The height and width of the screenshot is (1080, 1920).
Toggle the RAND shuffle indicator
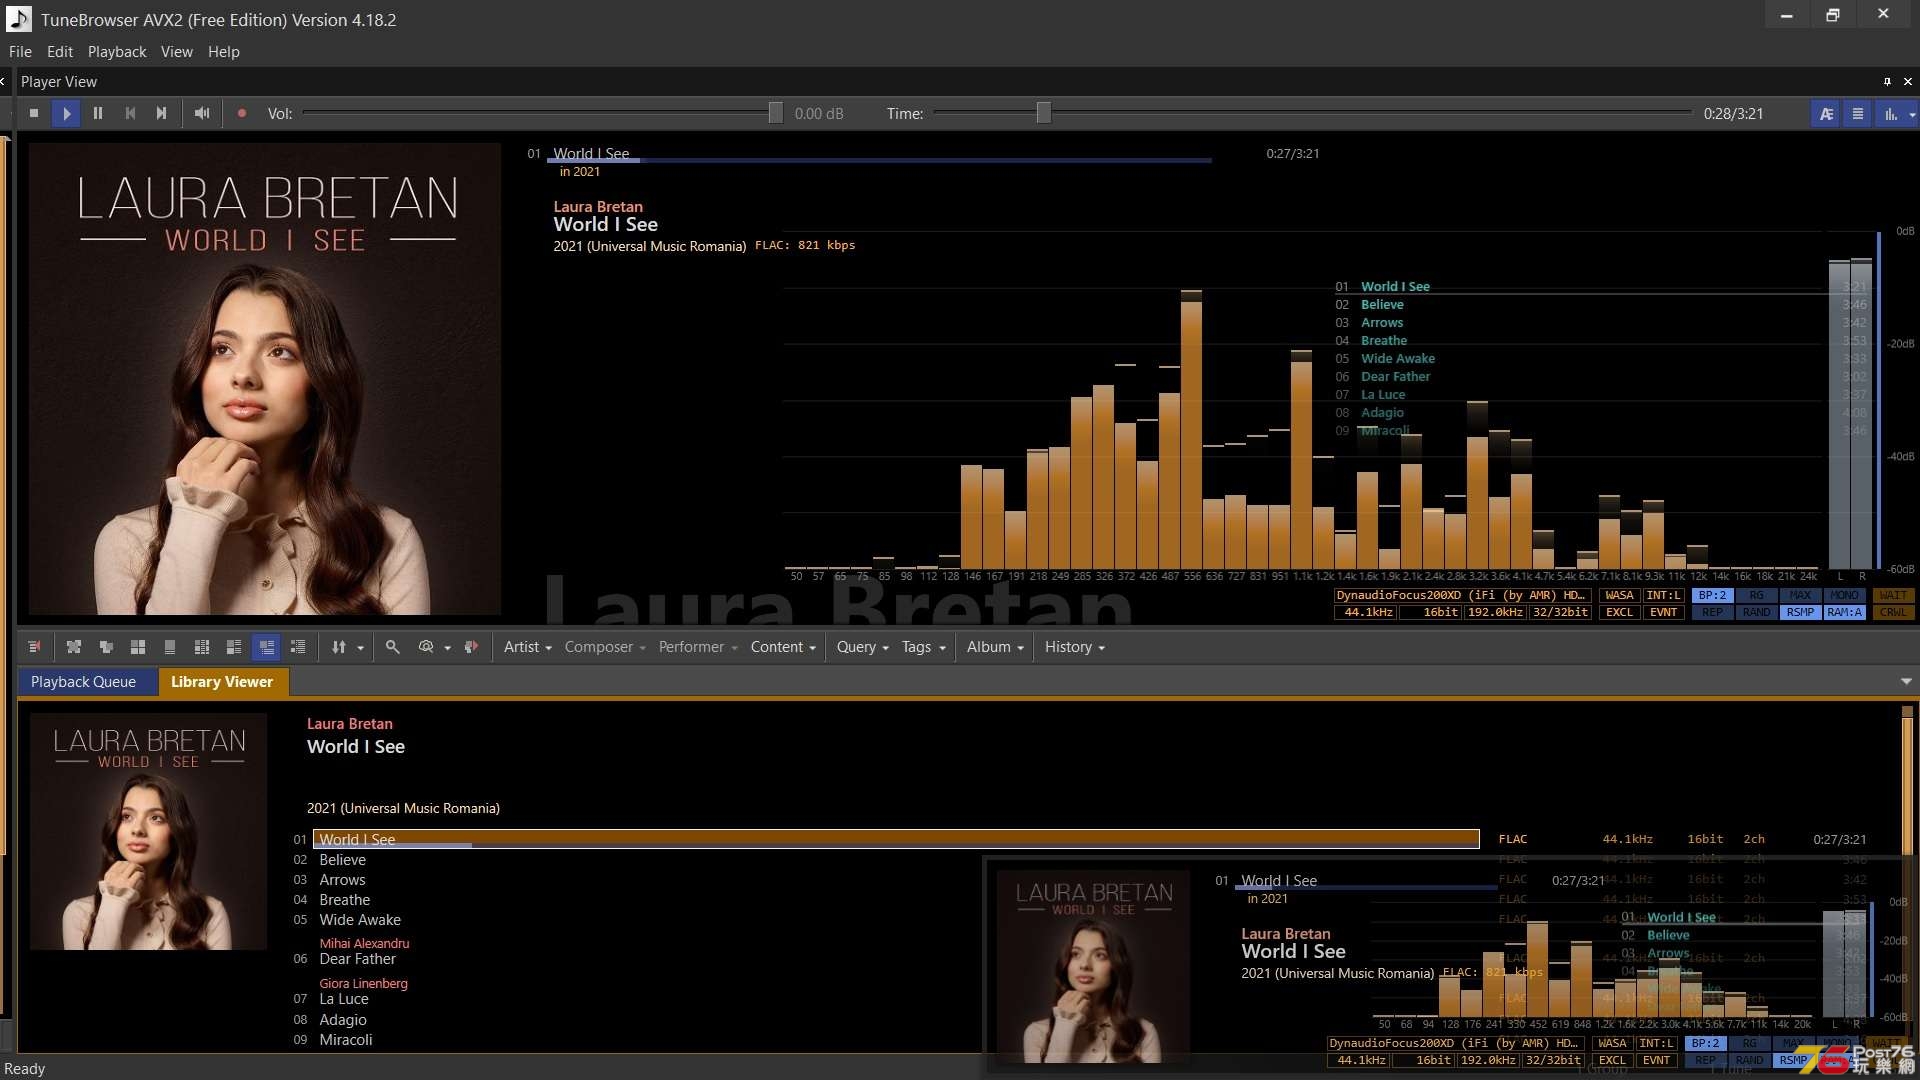[1756, 612]
